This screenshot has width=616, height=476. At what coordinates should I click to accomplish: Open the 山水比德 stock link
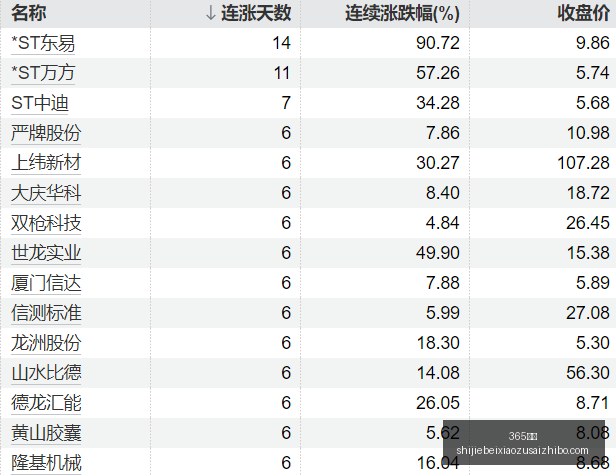46,373
